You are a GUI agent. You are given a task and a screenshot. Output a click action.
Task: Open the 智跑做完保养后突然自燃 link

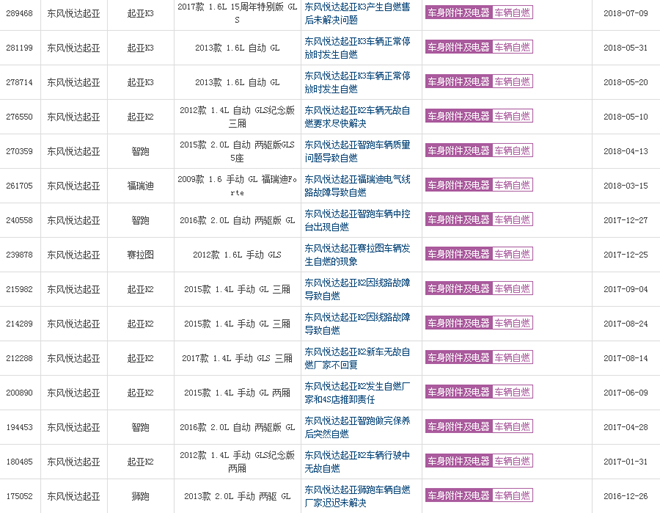[x=357, y=427]
